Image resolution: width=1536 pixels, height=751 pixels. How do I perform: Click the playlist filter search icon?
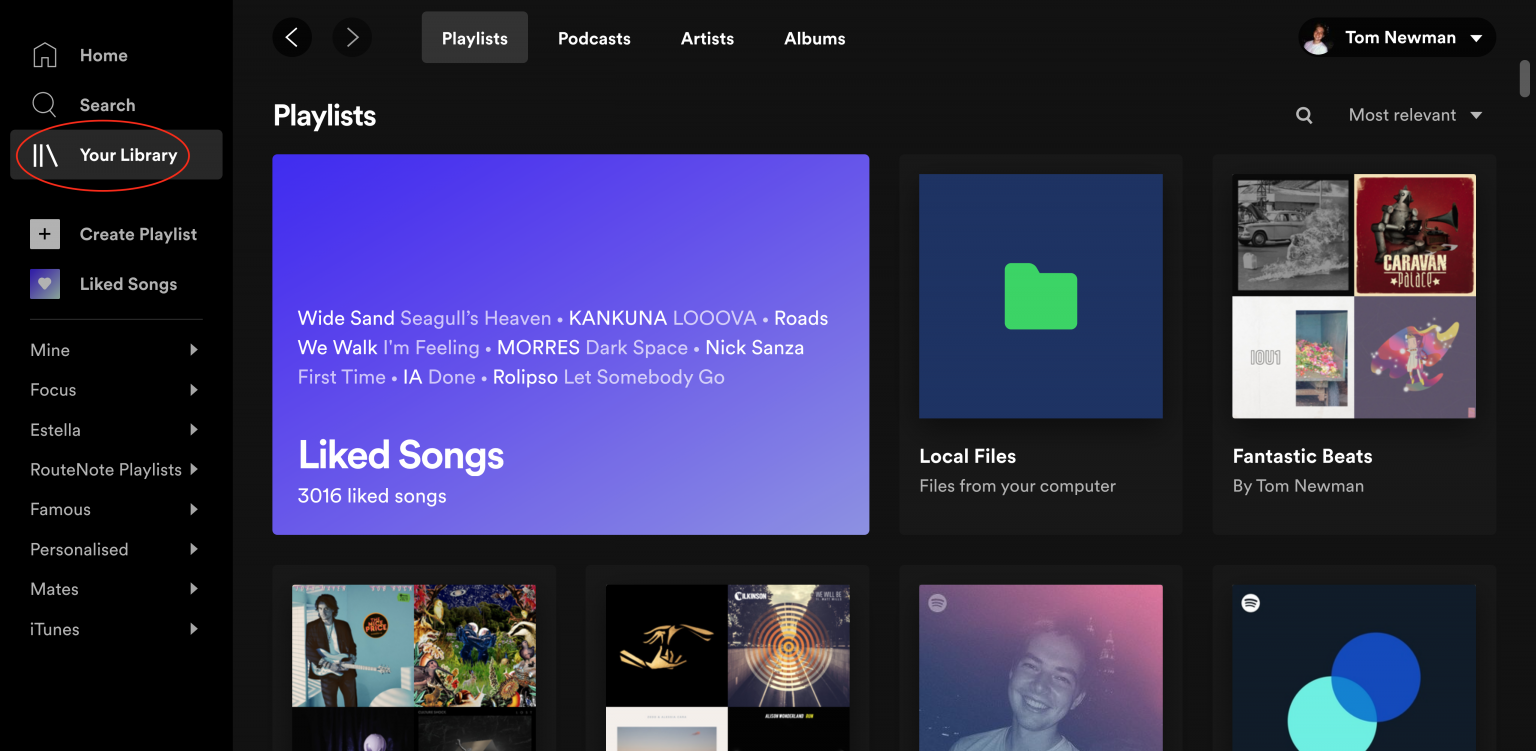point(1304,115)
